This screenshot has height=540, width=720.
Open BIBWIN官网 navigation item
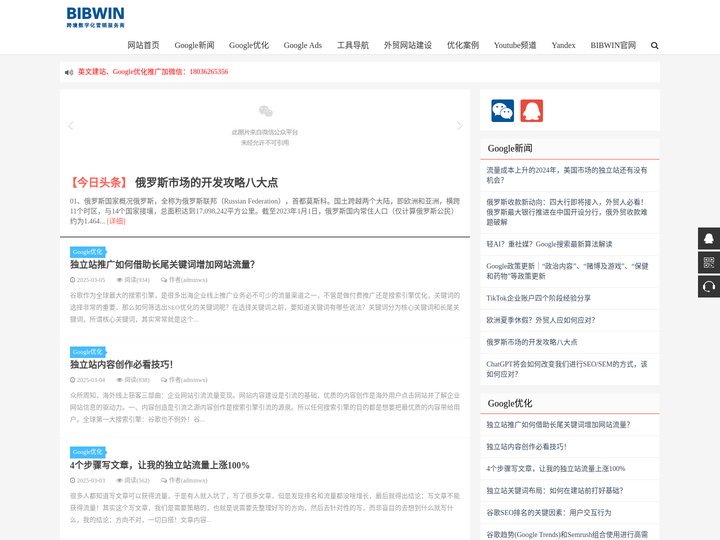(613, 45)
